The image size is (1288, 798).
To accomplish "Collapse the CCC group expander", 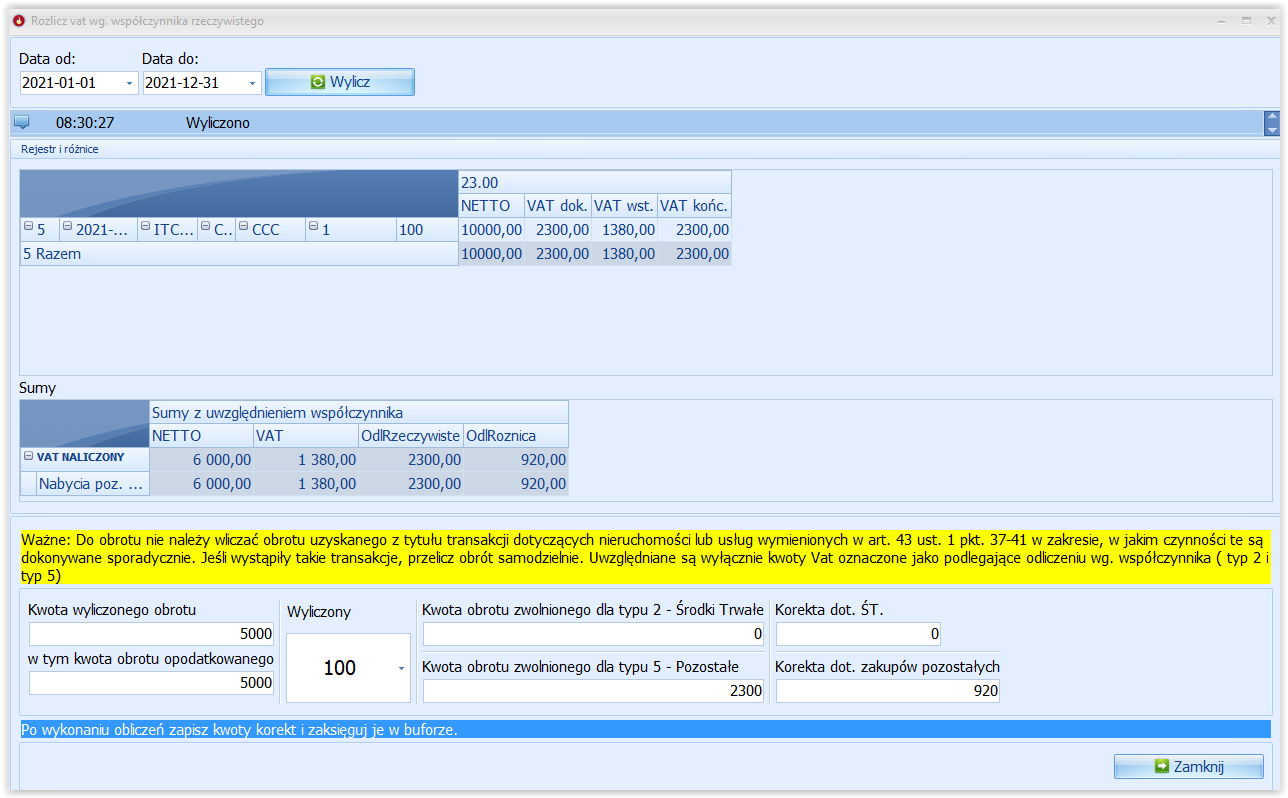I will pos(243,229).
